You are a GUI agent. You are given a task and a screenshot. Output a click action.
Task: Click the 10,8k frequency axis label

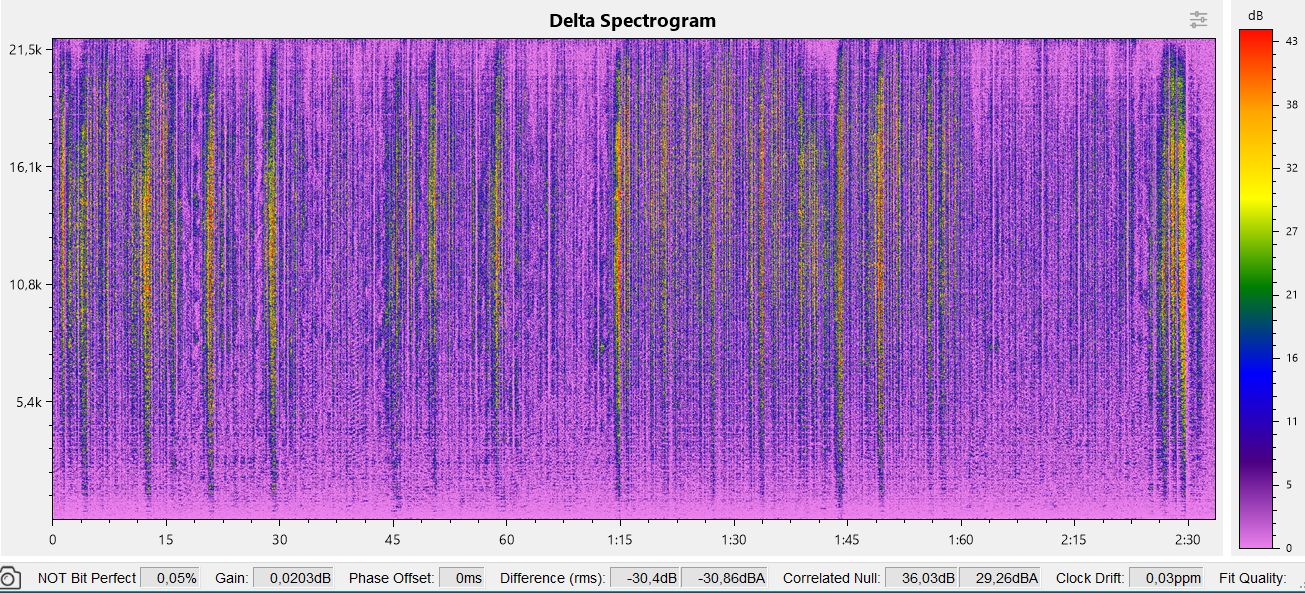tap(24, 284)
